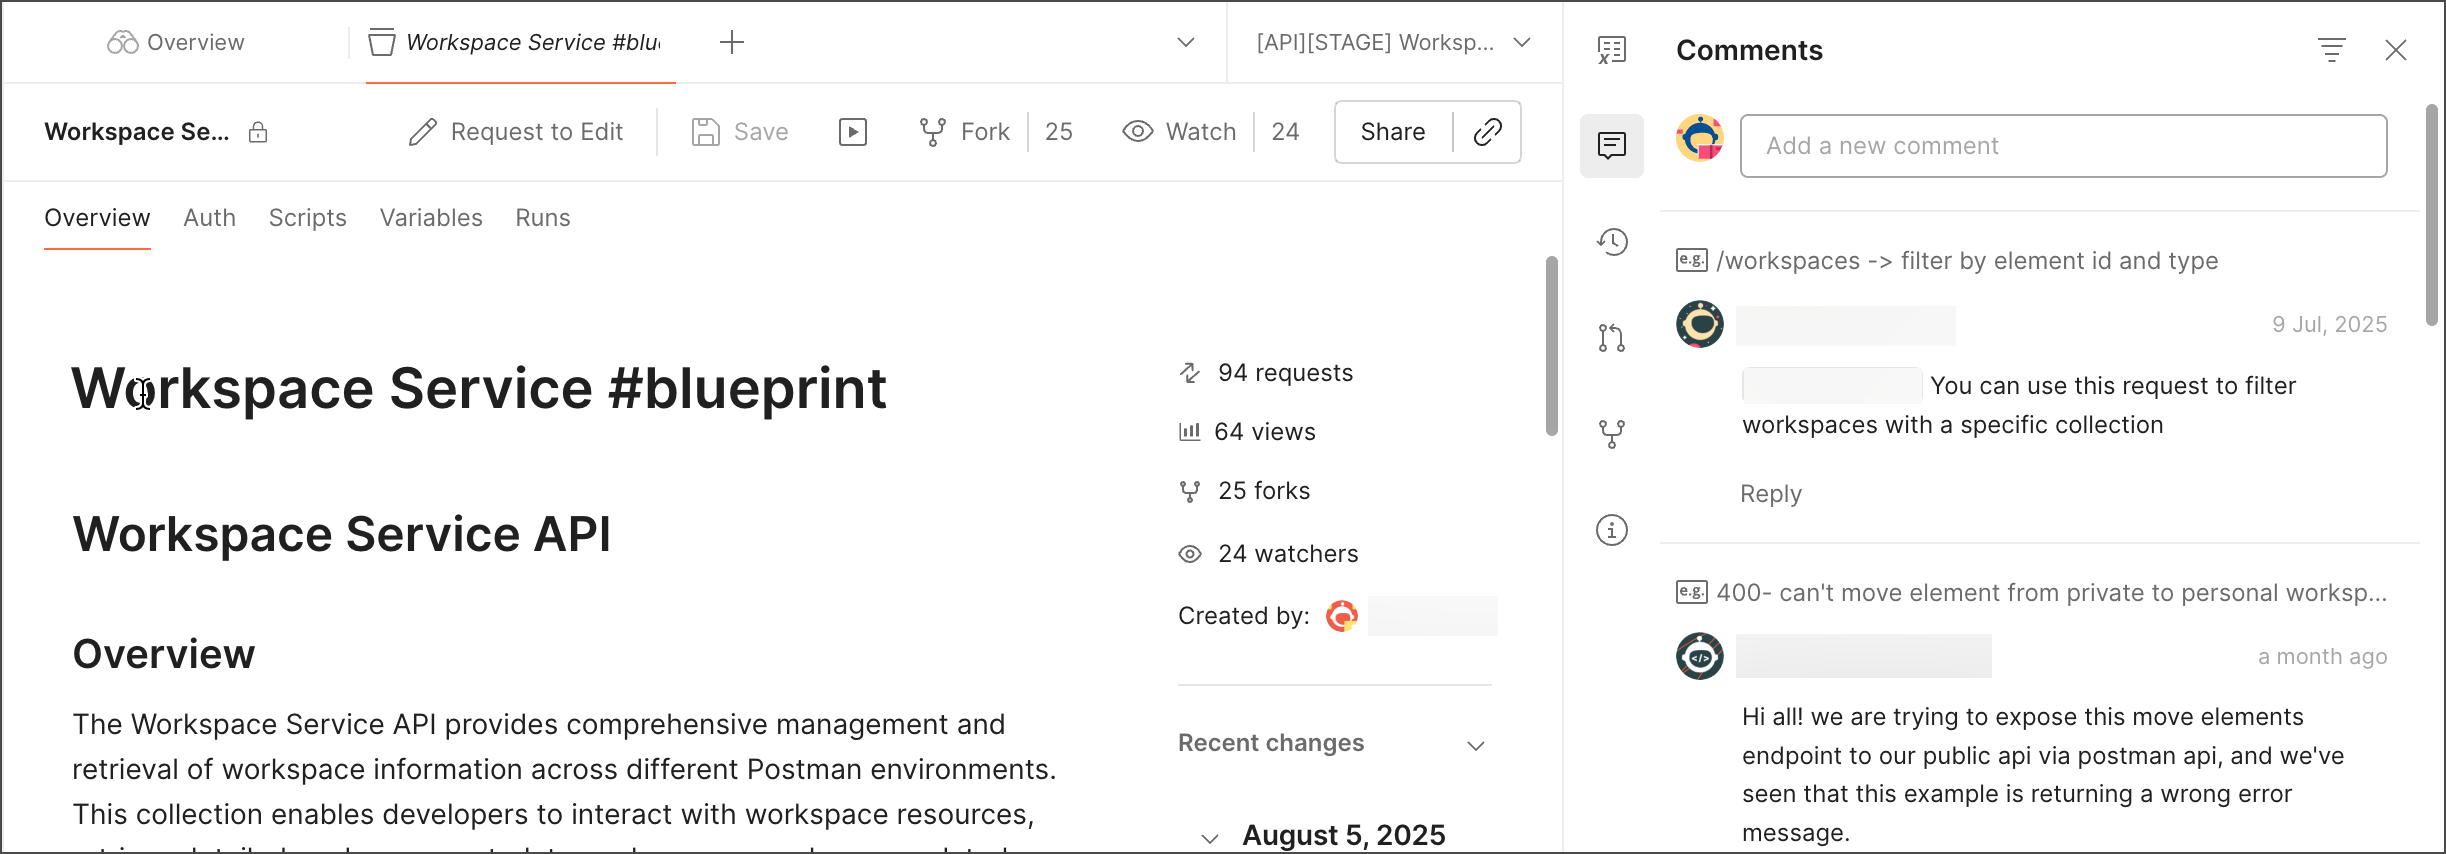Open the changelog history icon
The width and height of the screenshot is (2446, 854).
pos(1612,242)
